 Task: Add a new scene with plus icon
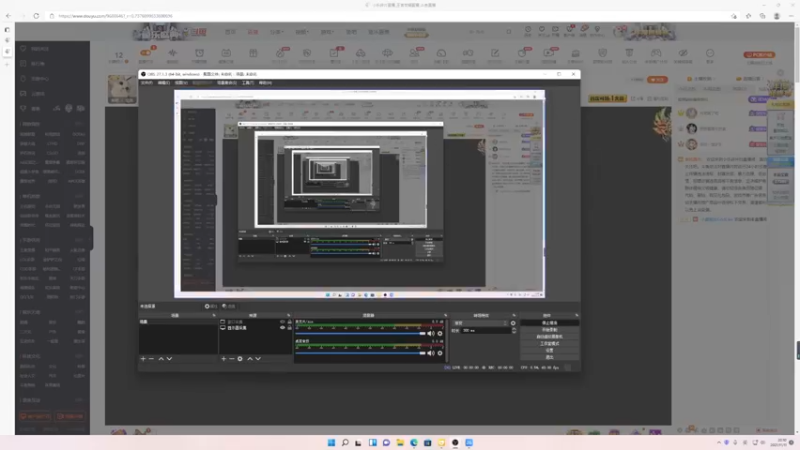(x=143, y=359)
